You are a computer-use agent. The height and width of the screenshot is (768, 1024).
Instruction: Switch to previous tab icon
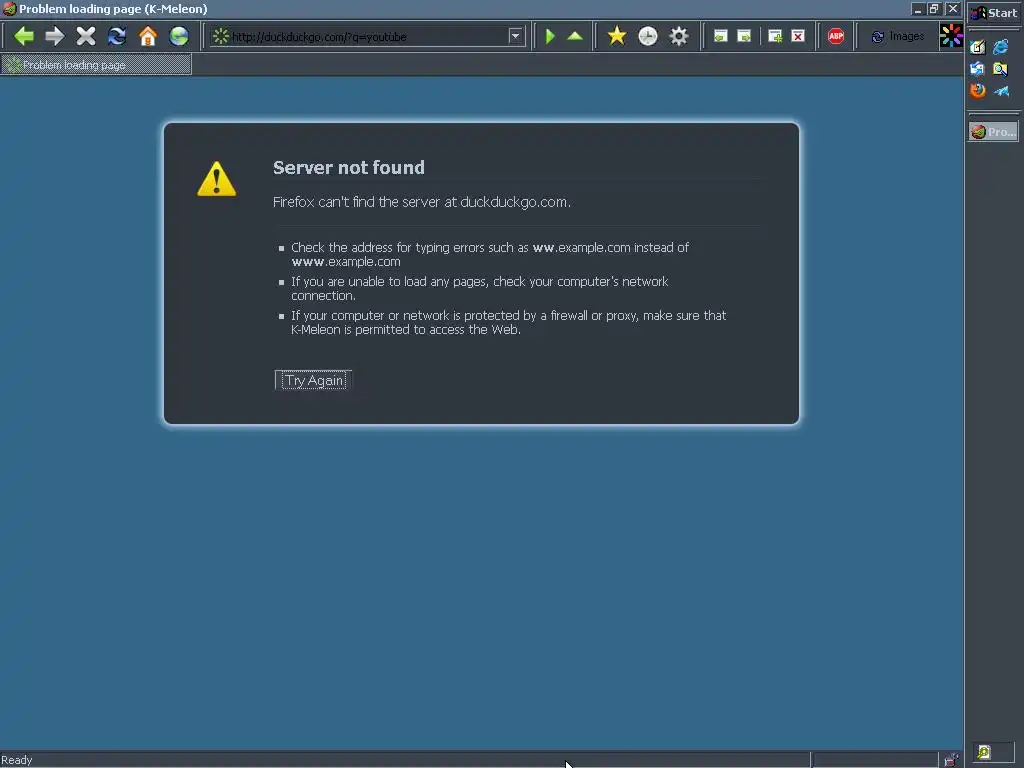point(720,36)
